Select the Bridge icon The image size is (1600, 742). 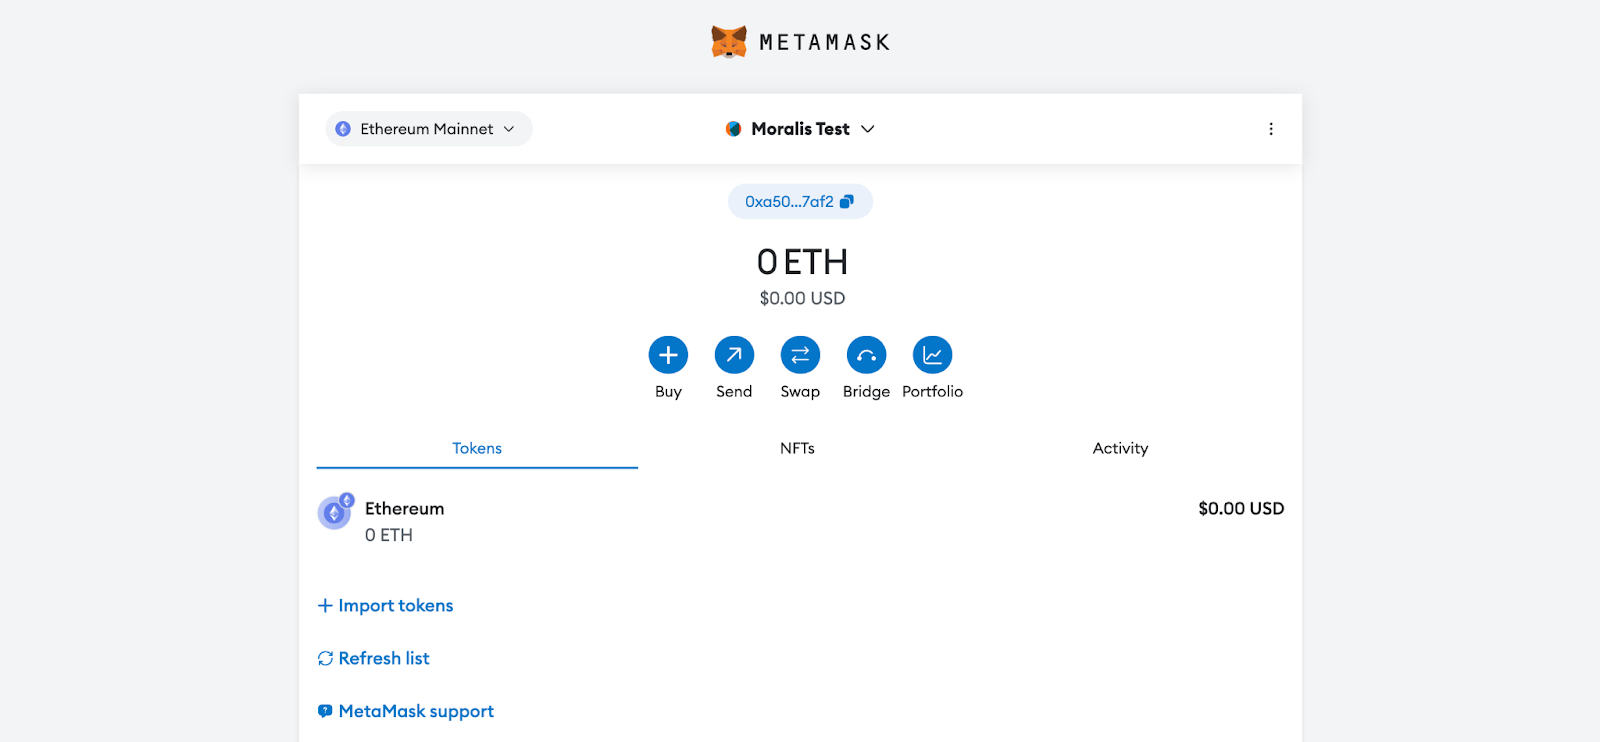click(x=866, y=355)
